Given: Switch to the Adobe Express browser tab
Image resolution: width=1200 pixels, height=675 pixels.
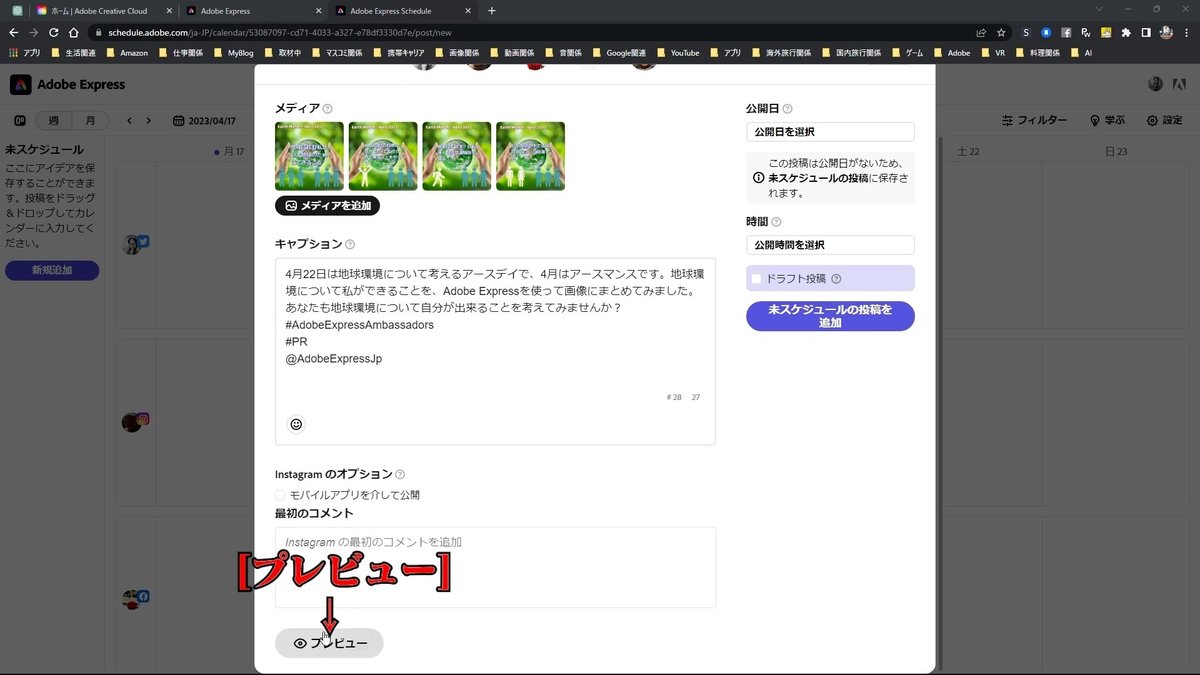Looking at the screenshot, I should coord(253,10).
